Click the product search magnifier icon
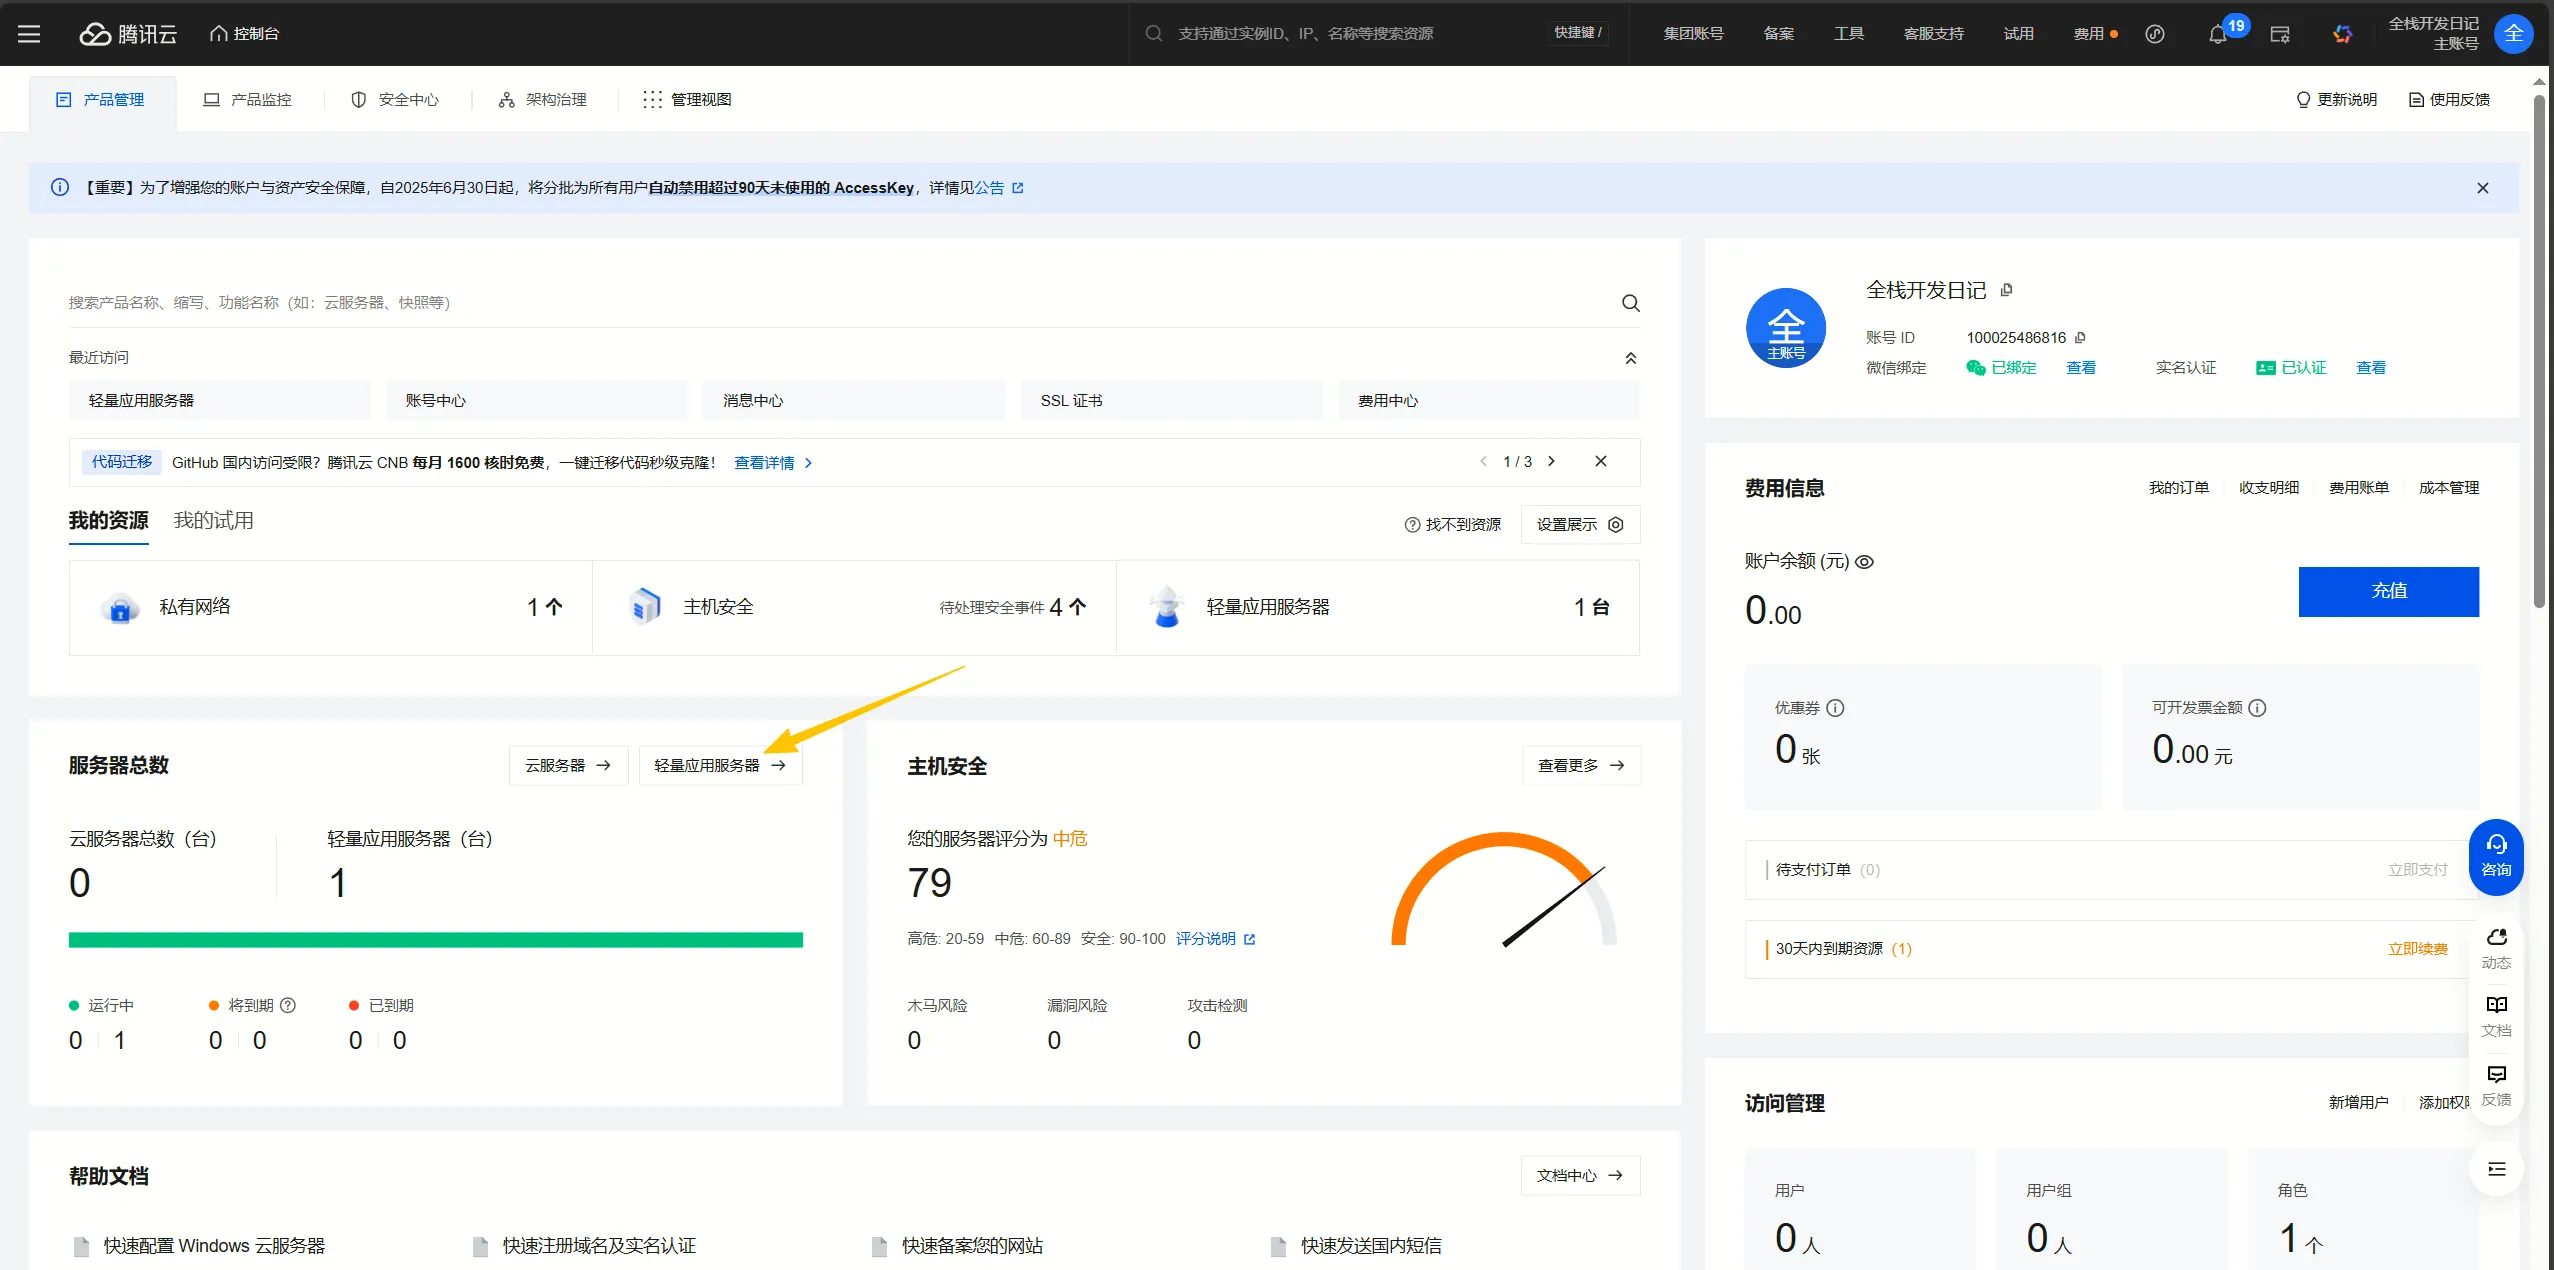The height and width of the screenshot is (1270, 2554). tap(1630, 303)
